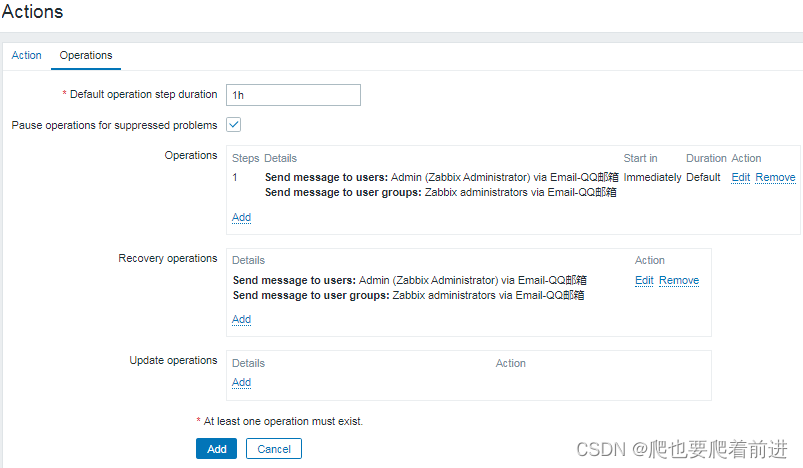Click 'Send message to users' in Recovery operations
803x468 pixels.
click(x=410, y=280)
